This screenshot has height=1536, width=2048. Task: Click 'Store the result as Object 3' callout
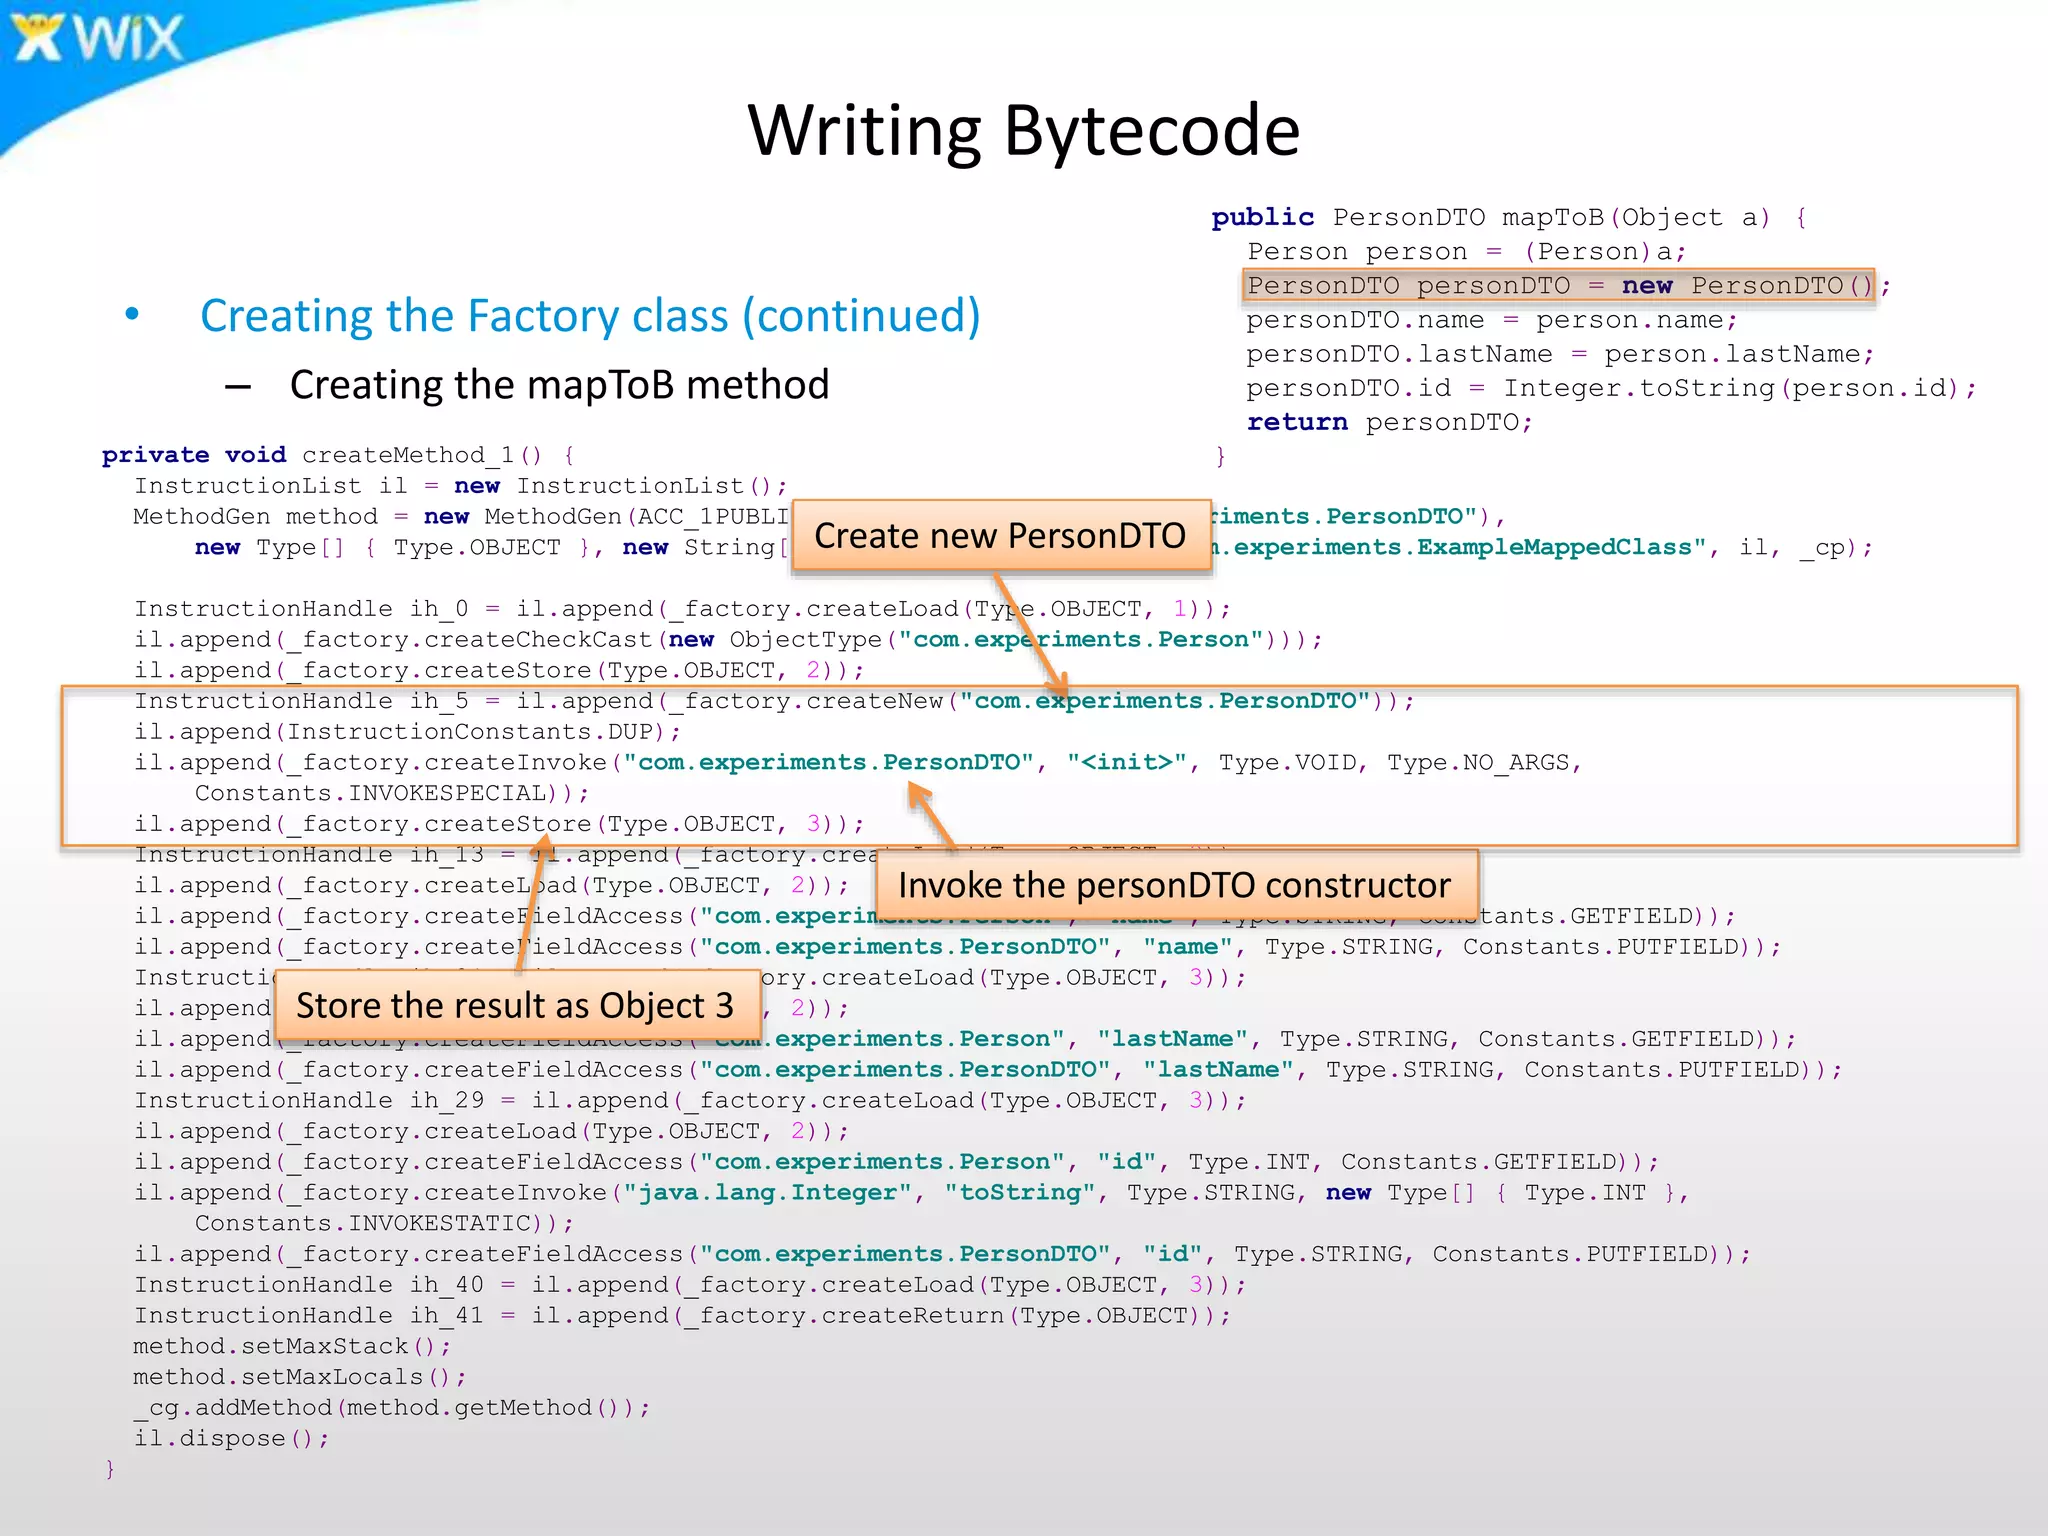[515, 1005]
